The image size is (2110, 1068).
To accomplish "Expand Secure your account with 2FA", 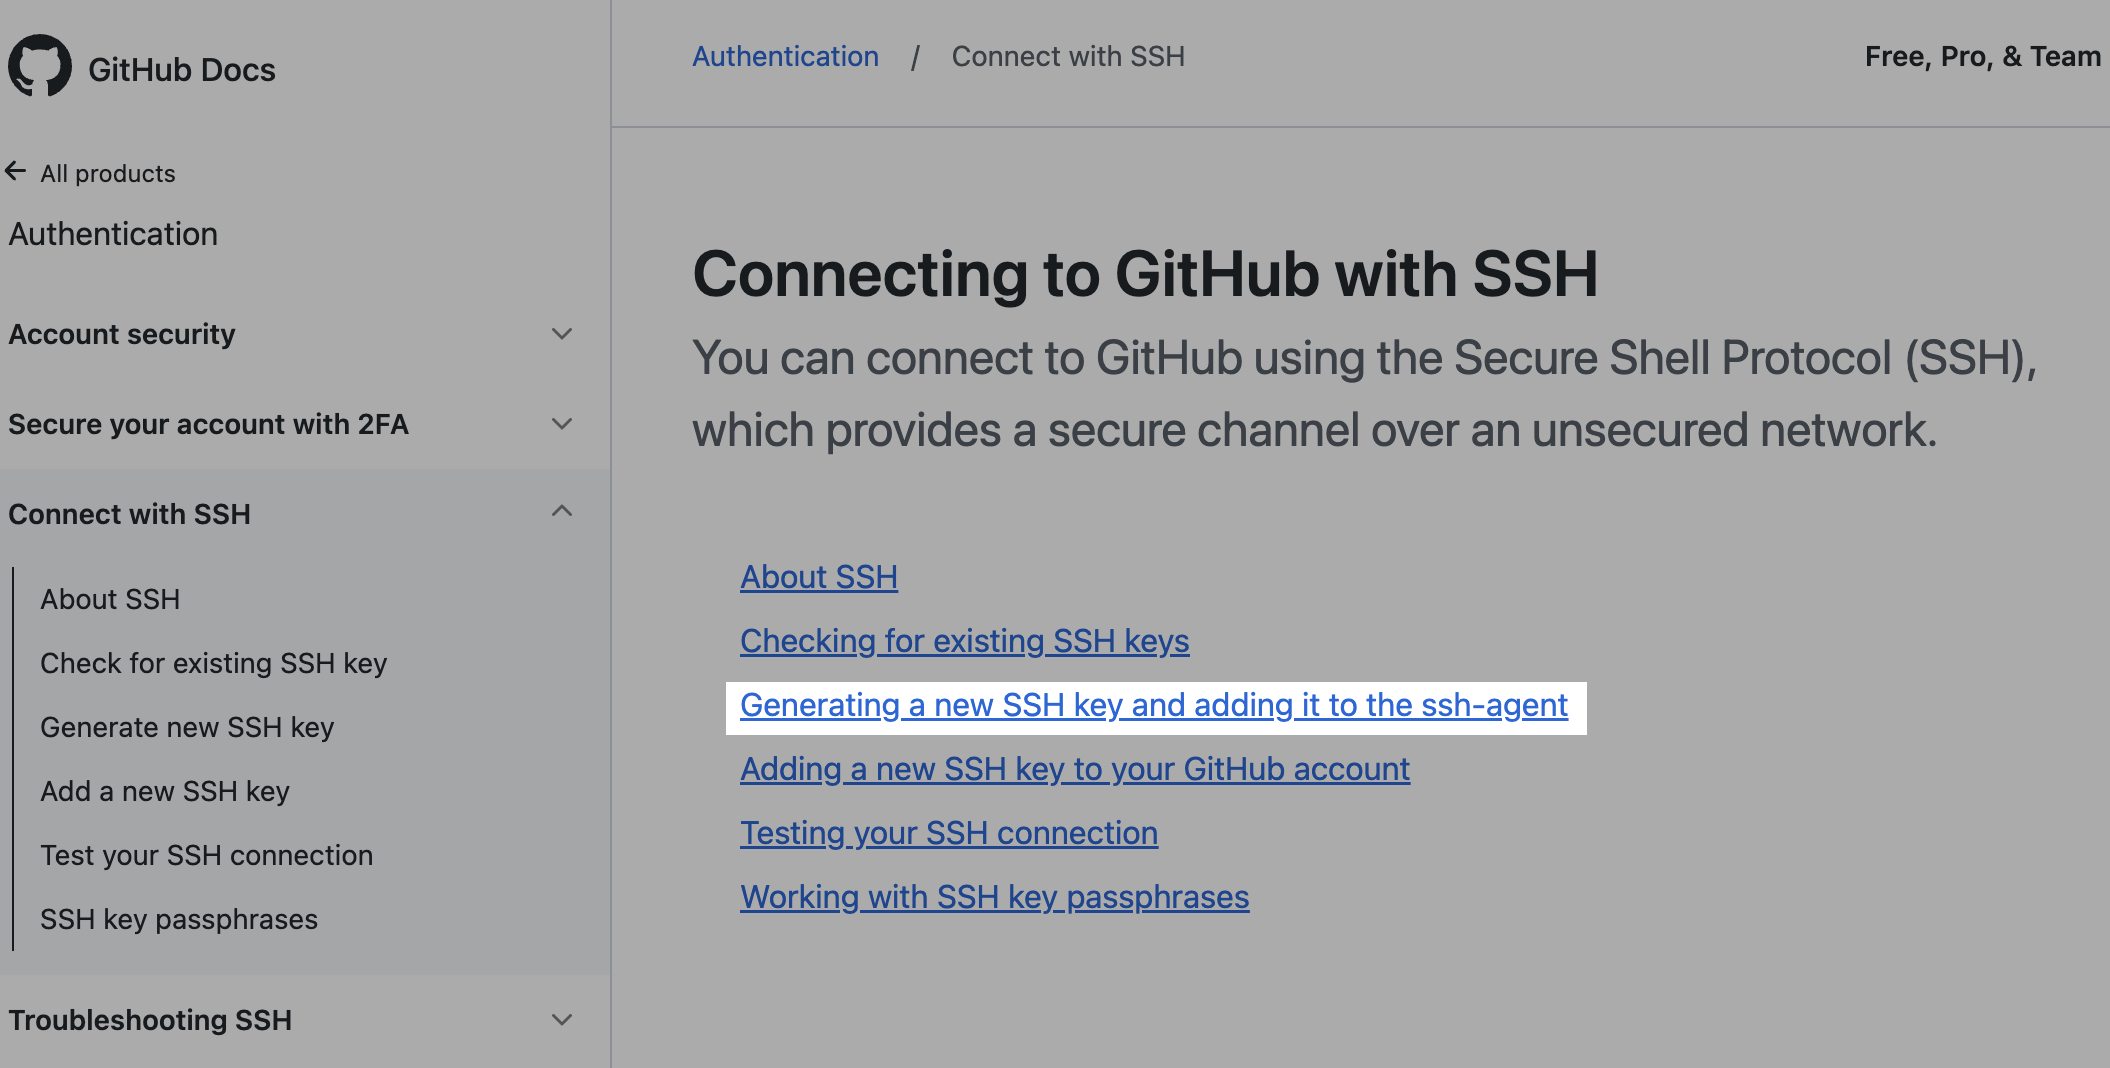I will pos(562,424).
